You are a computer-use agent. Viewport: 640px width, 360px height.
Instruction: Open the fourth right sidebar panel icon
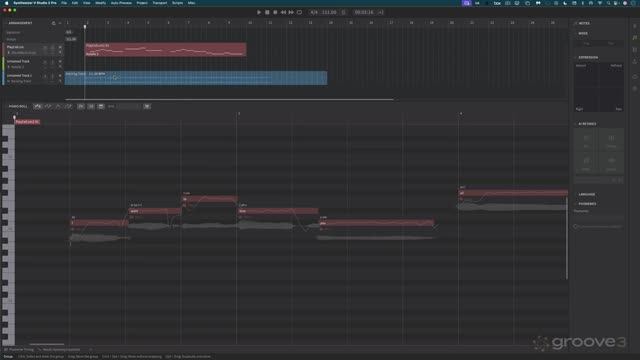pyautogui.click(x=635, y=62)
